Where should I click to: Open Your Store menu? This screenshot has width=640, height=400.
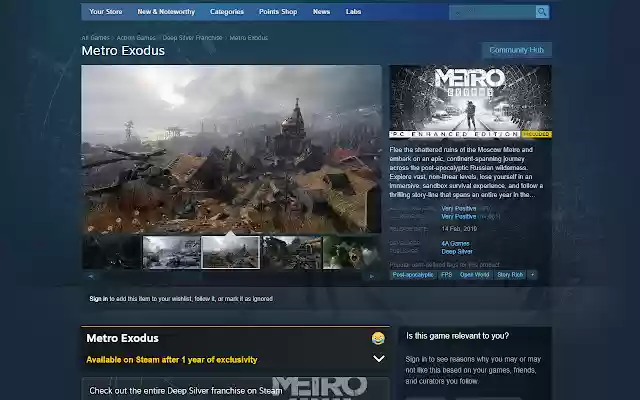[x=106, y=12]
